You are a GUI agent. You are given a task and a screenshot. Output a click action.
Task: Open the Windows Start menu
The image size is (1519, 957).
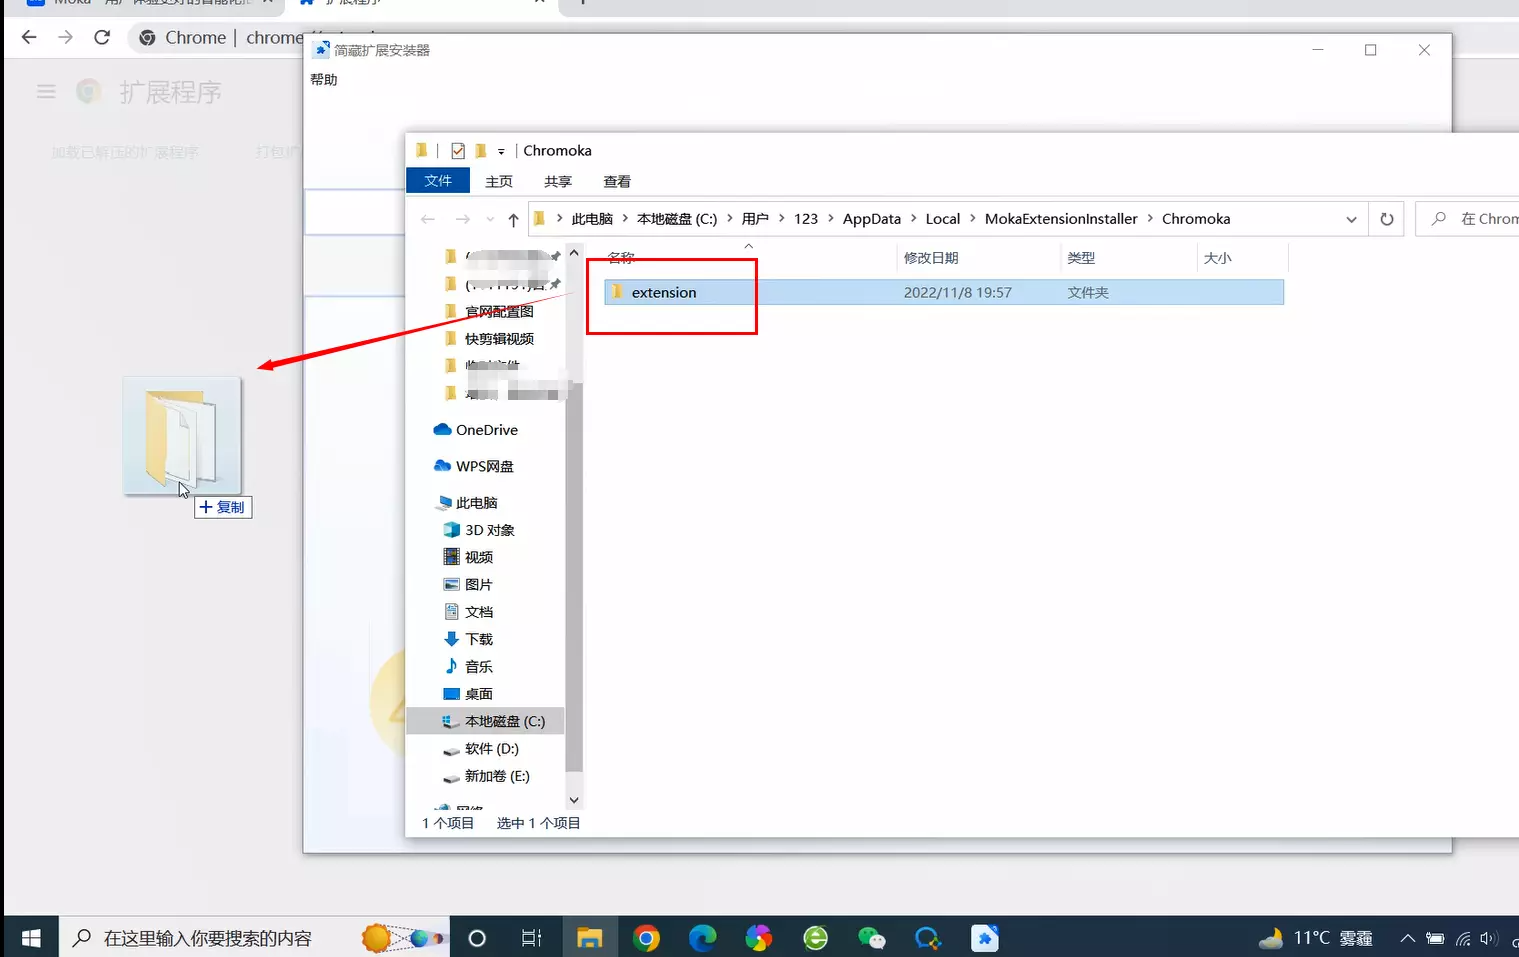(x=30, y=938)
